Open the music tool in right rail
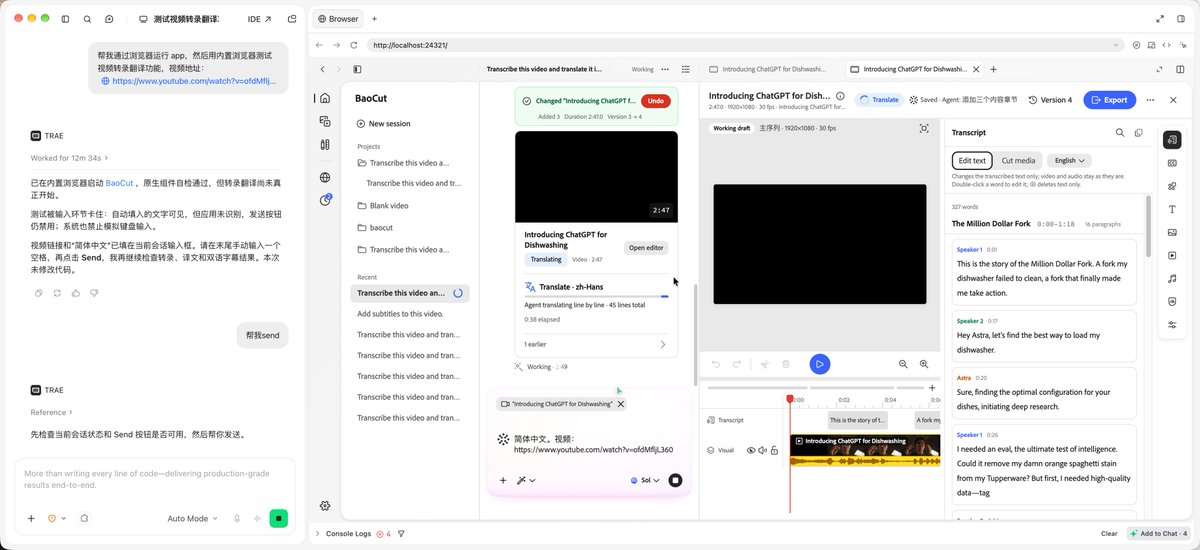Screen dimensions: 1200x550 pos(1172,278)
